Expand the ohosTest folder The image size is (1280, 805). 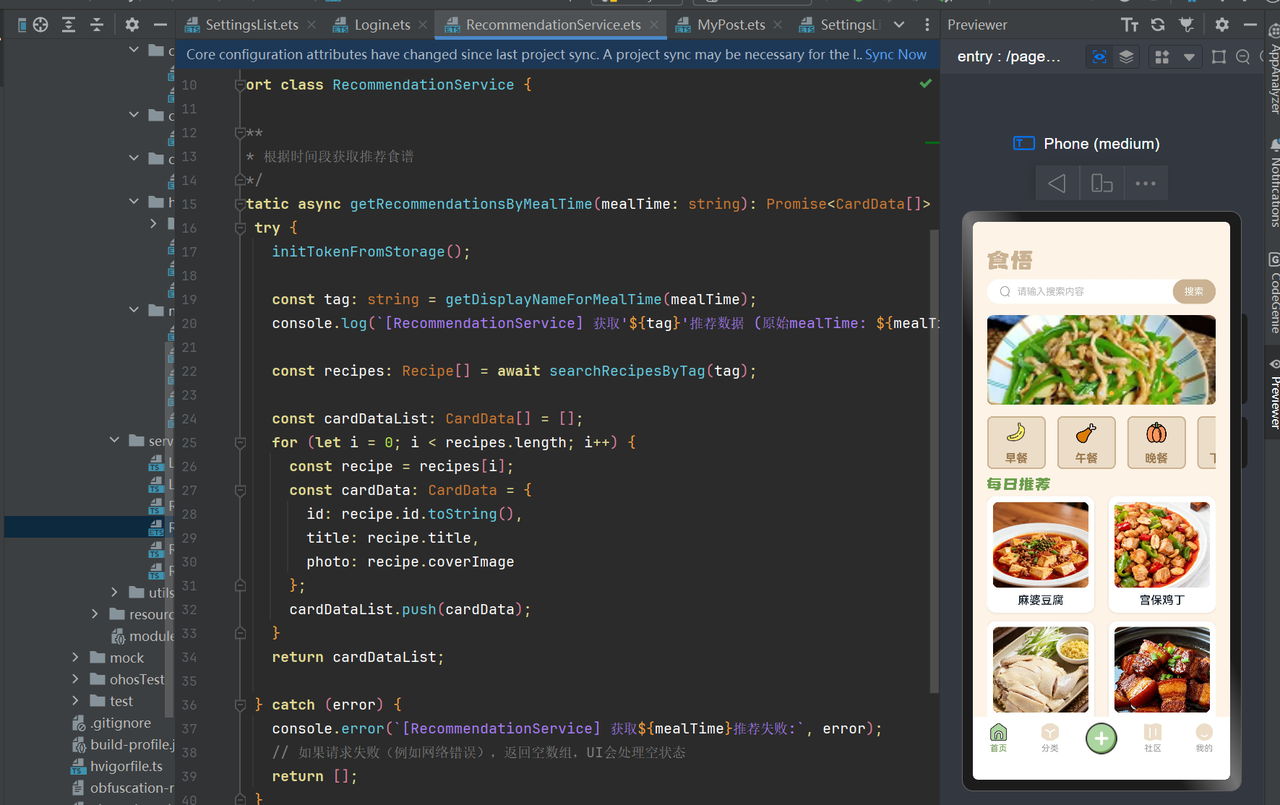tap(76, 679)
